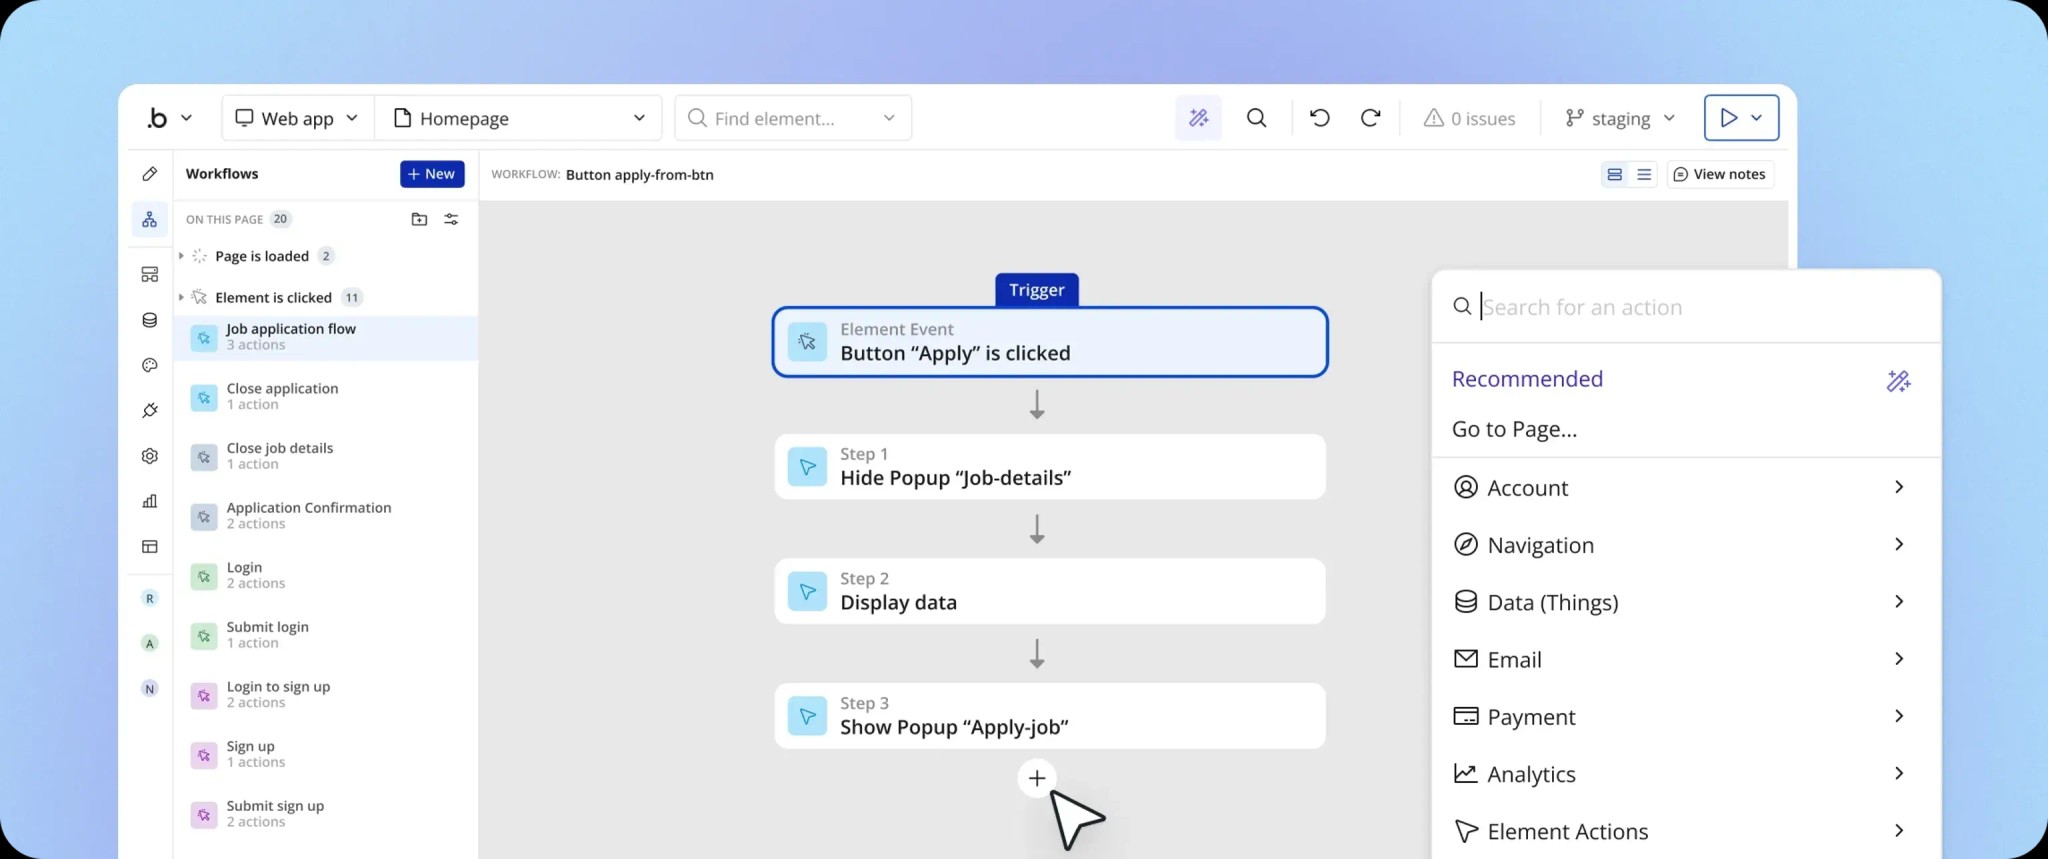This screenshot has height=859, width=2048.
Task: Click the plus add step button
Action: (x=1037, y=778)
